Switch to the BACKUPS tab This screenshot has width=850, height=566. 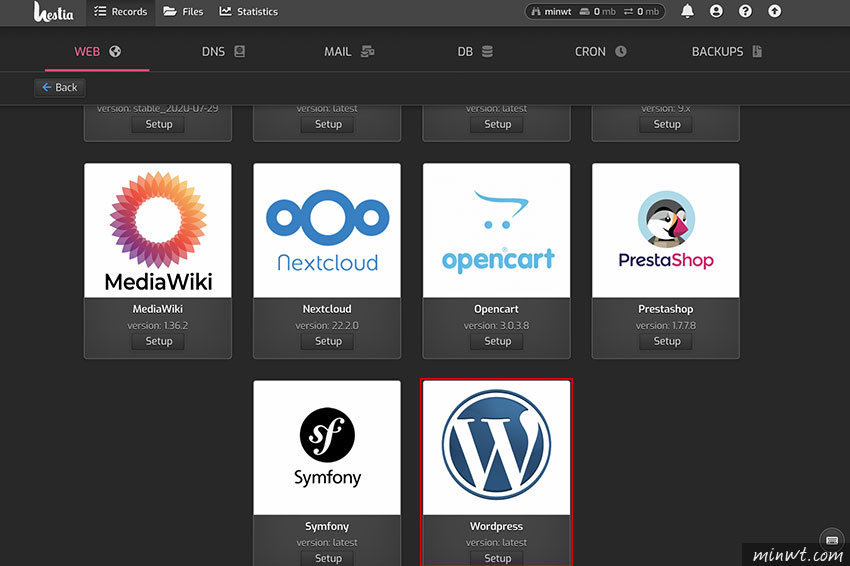click(x=726, y=52)
